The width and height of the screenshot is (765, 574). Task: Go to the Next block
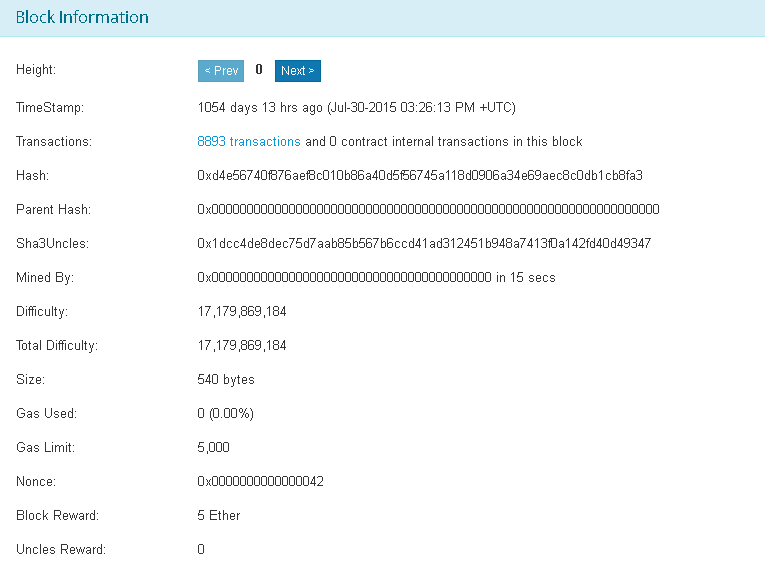(297, 71)
